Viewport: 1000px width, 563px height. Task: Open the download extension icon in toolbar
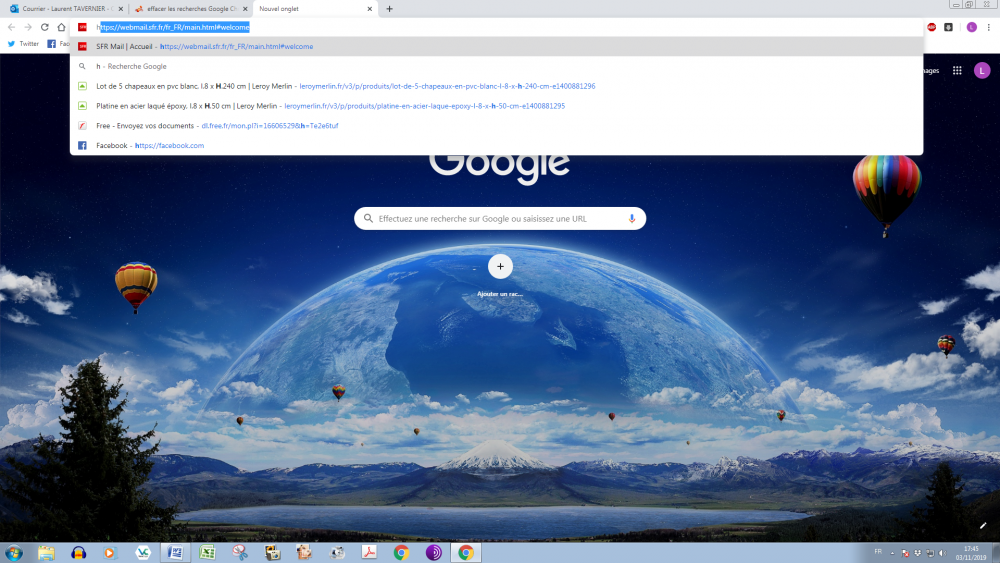948,27
